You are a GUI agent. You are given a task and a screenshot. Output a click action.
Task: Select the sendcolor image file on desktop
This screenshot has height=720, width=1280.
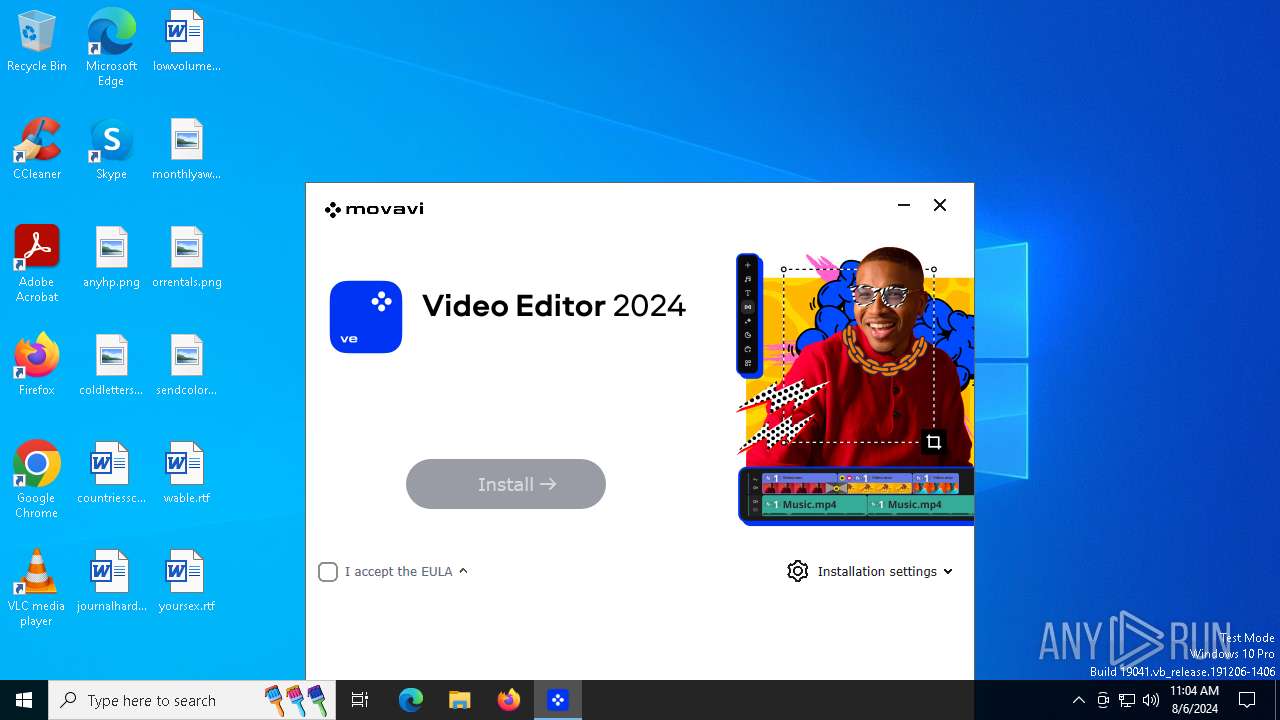click(x=186, y=366)
